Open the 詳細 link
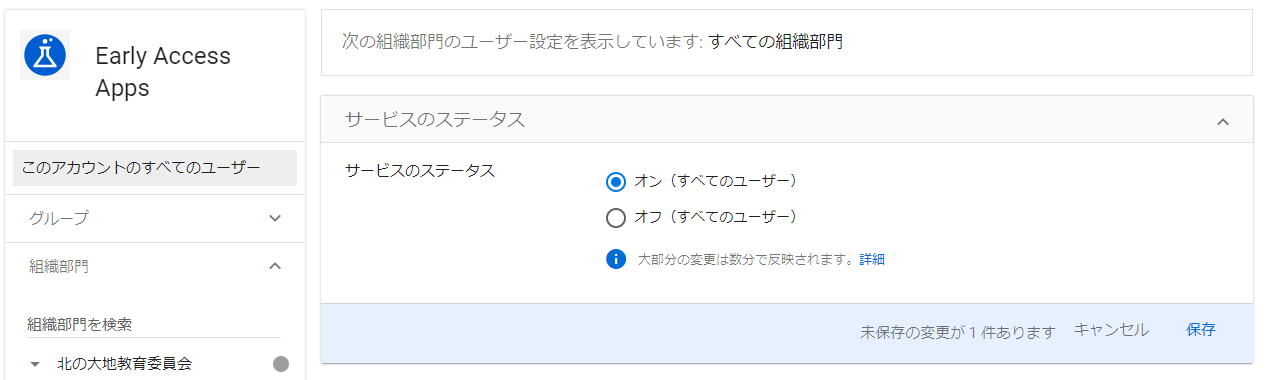 872,260
